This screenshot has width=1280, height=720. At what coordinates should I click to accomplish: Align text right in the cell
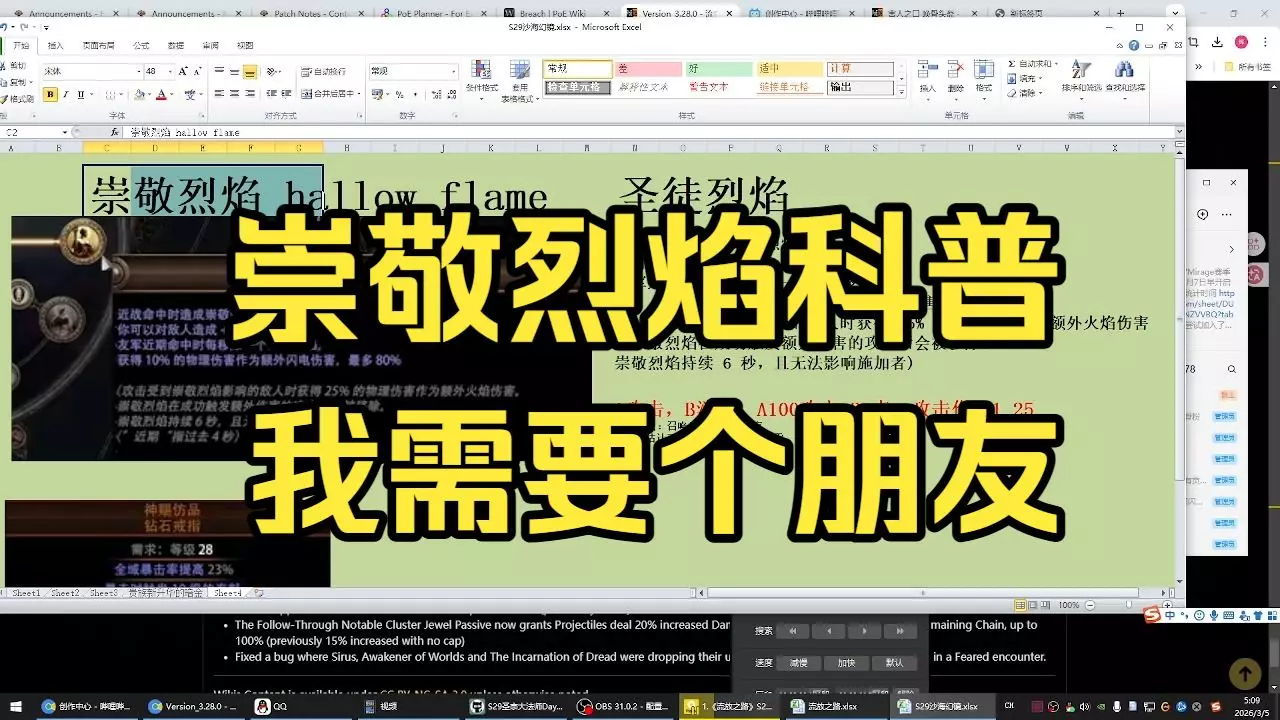point(249,94)
